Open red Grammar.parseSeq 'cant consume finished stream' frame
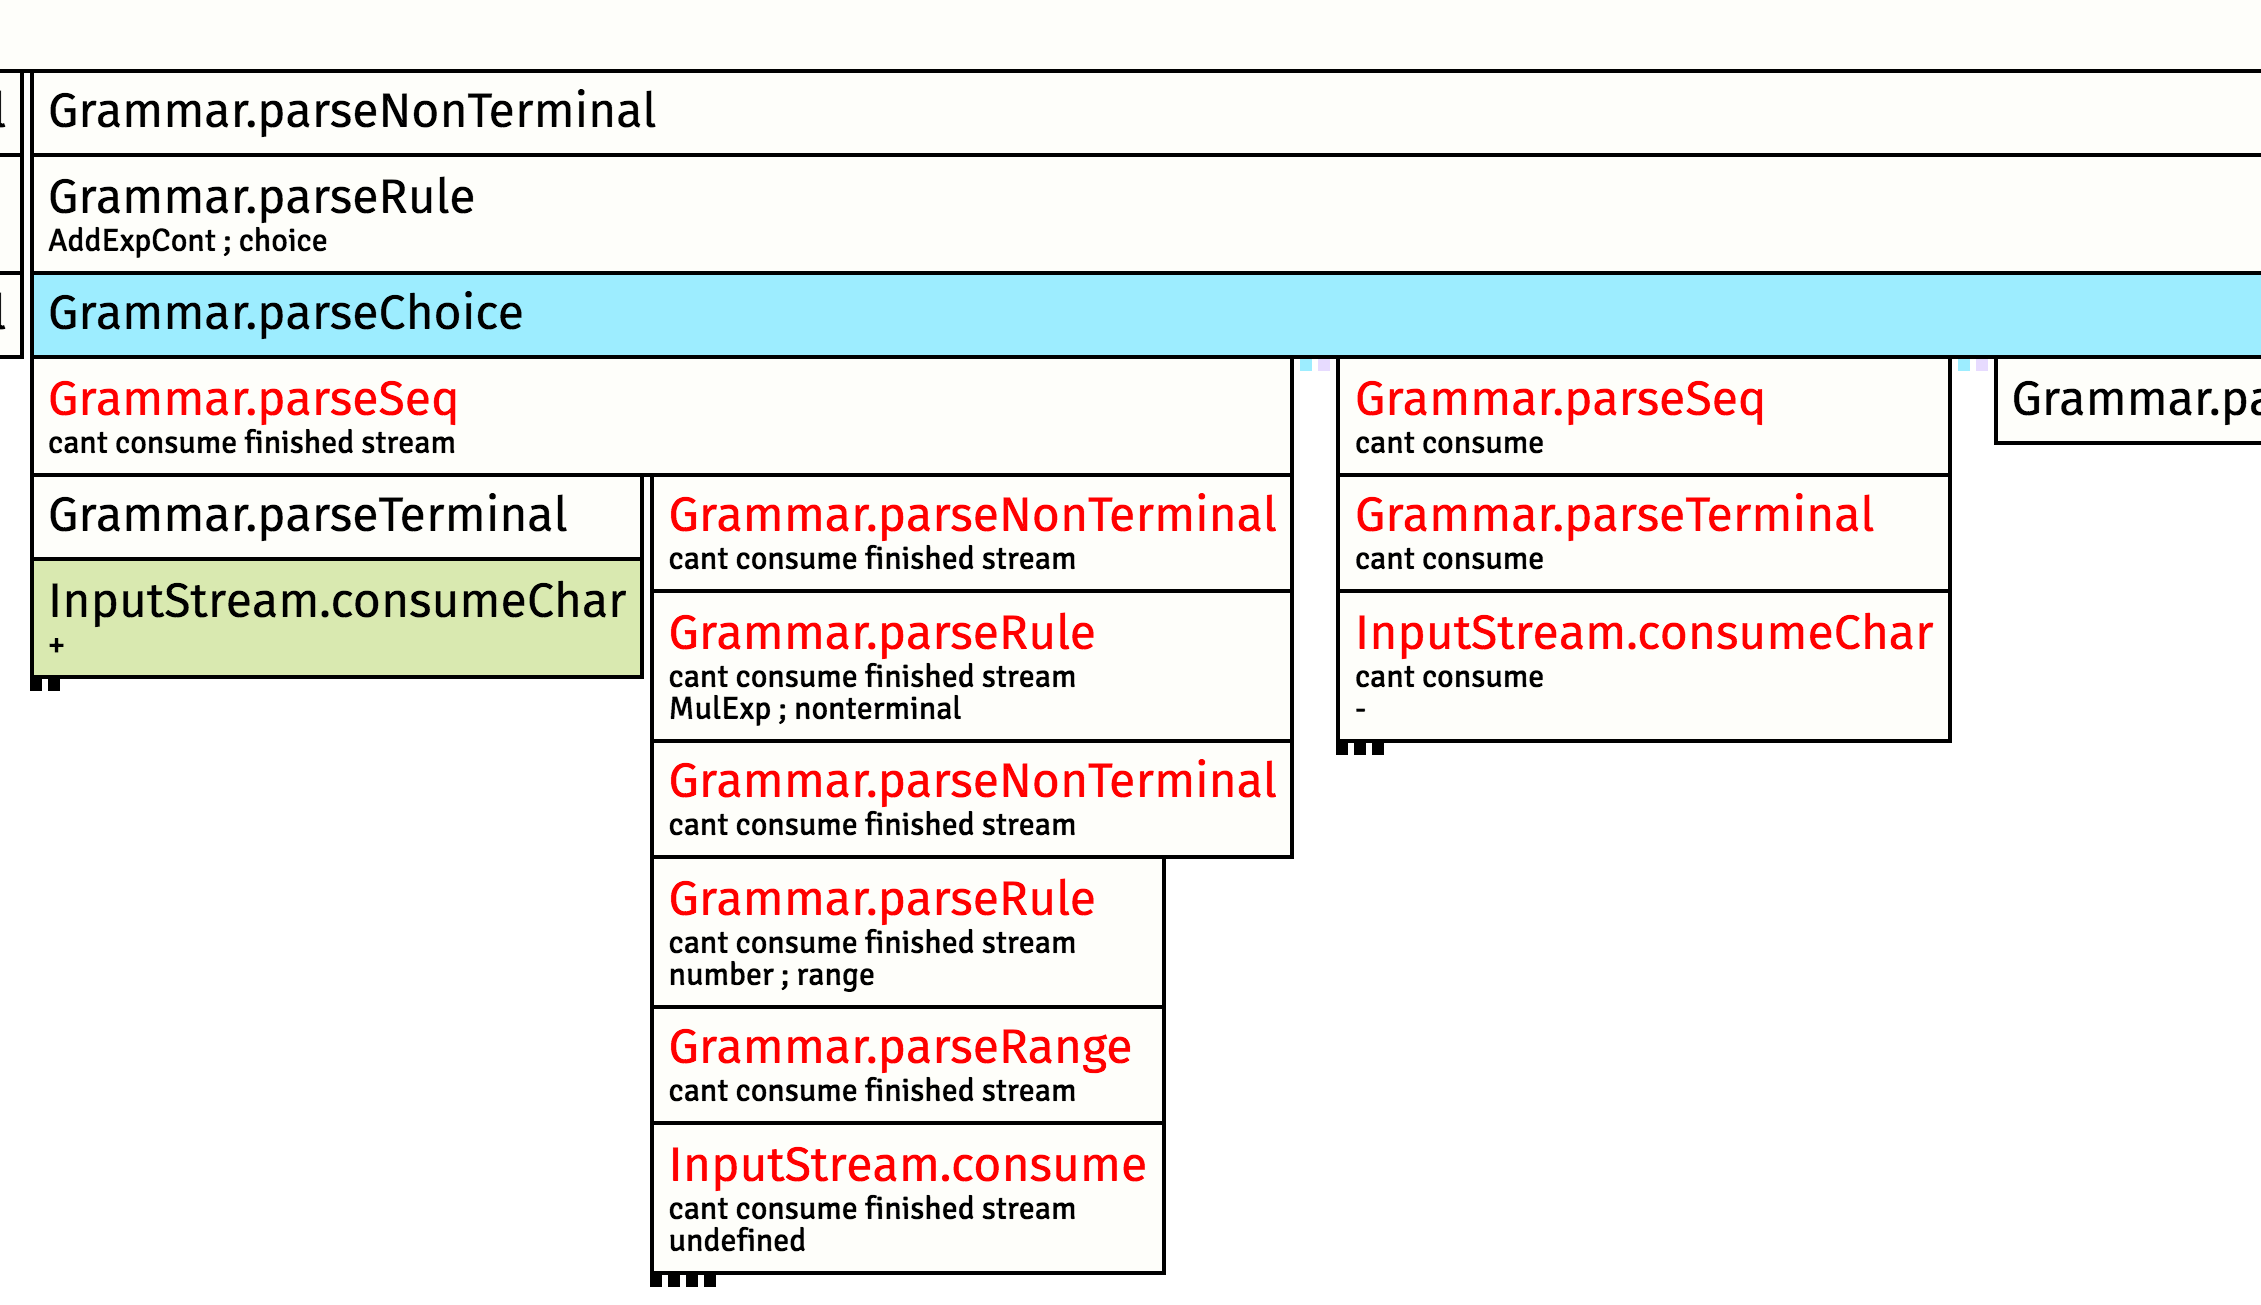 [661, 416]
